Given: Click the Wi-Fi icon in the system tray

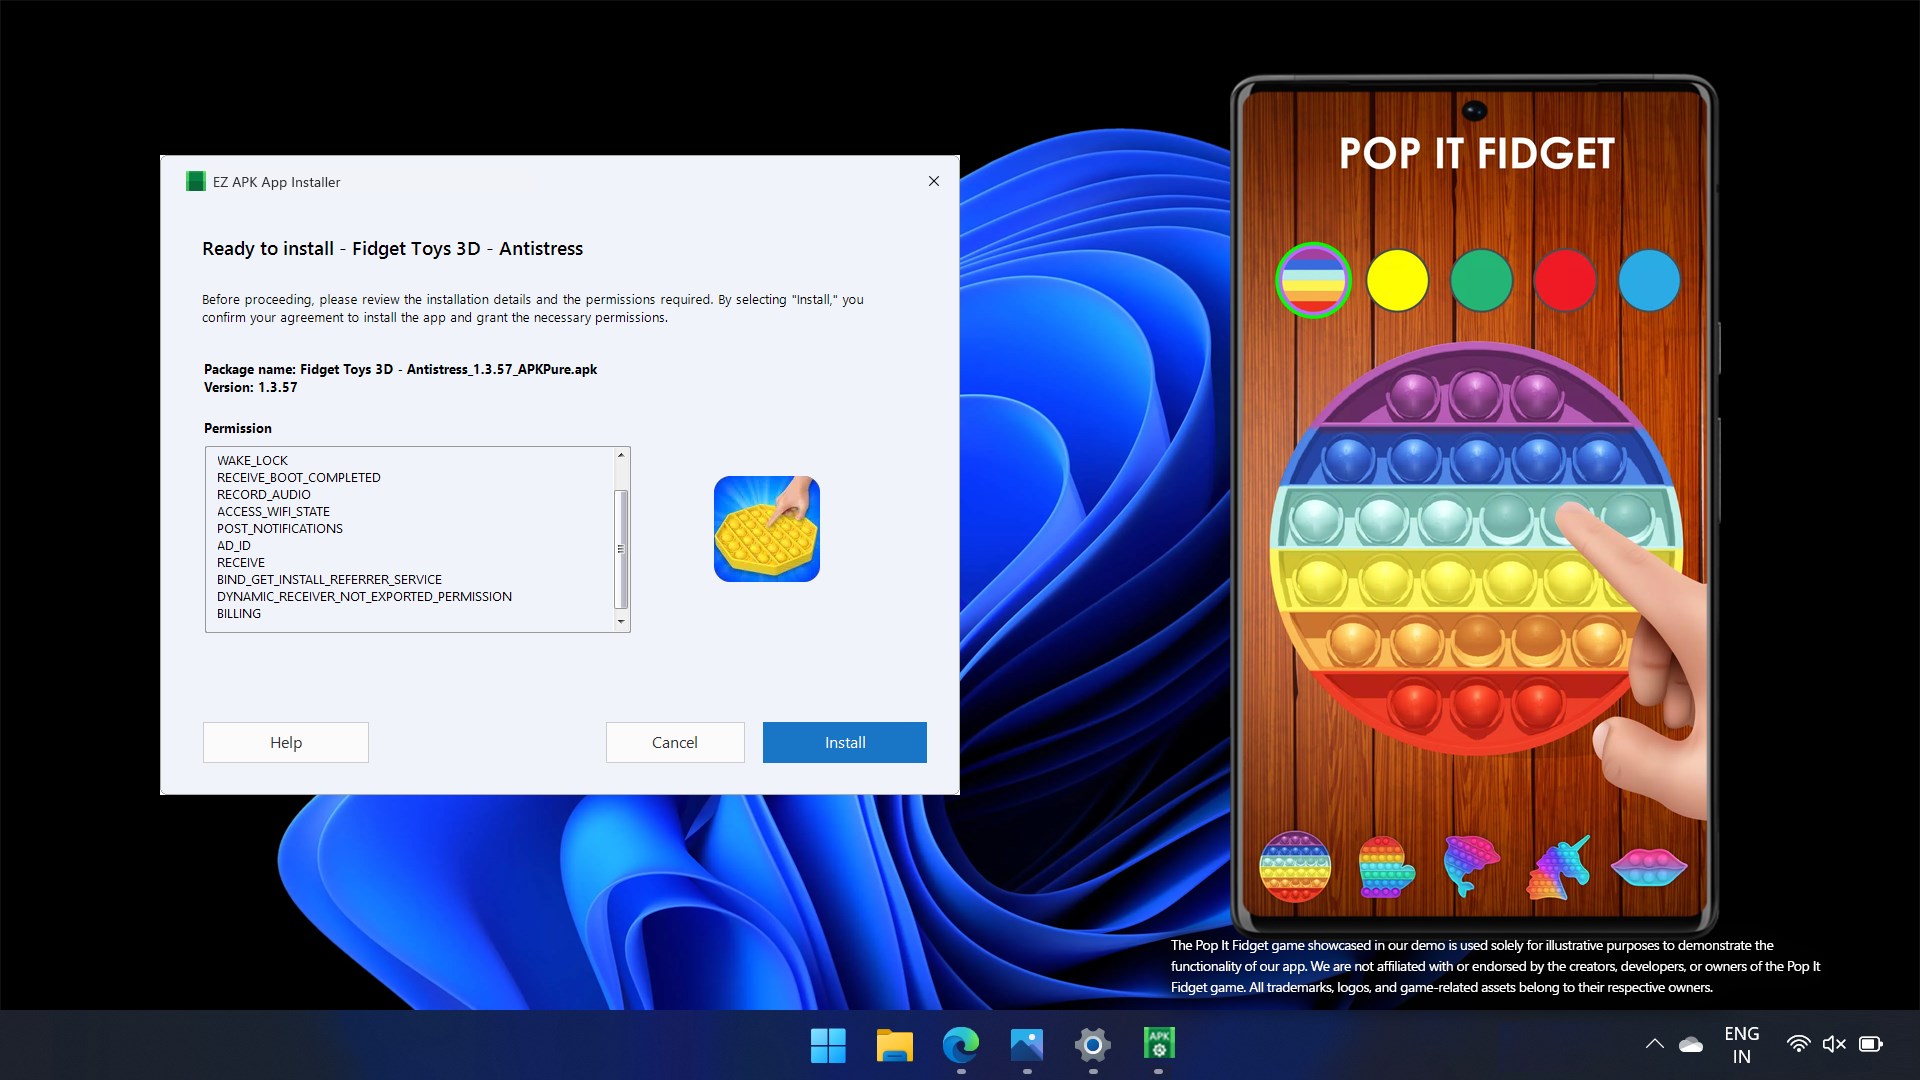Looking at the screenshot, I should pyautogui.click(x=1797, y=1043).
